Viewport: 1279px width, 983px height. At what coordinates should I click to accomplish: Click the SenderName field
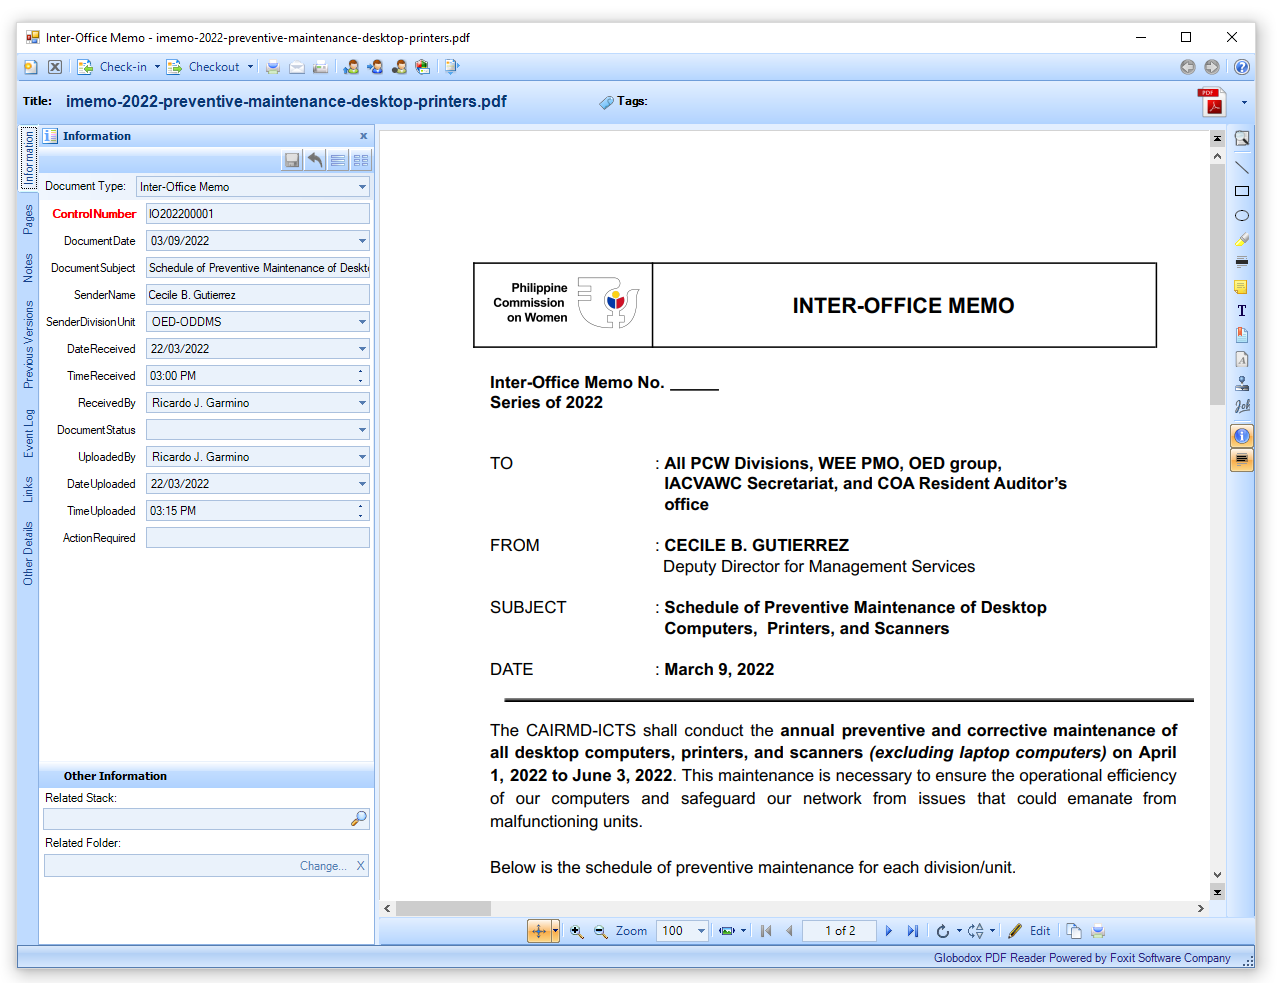tap(258, 295)
